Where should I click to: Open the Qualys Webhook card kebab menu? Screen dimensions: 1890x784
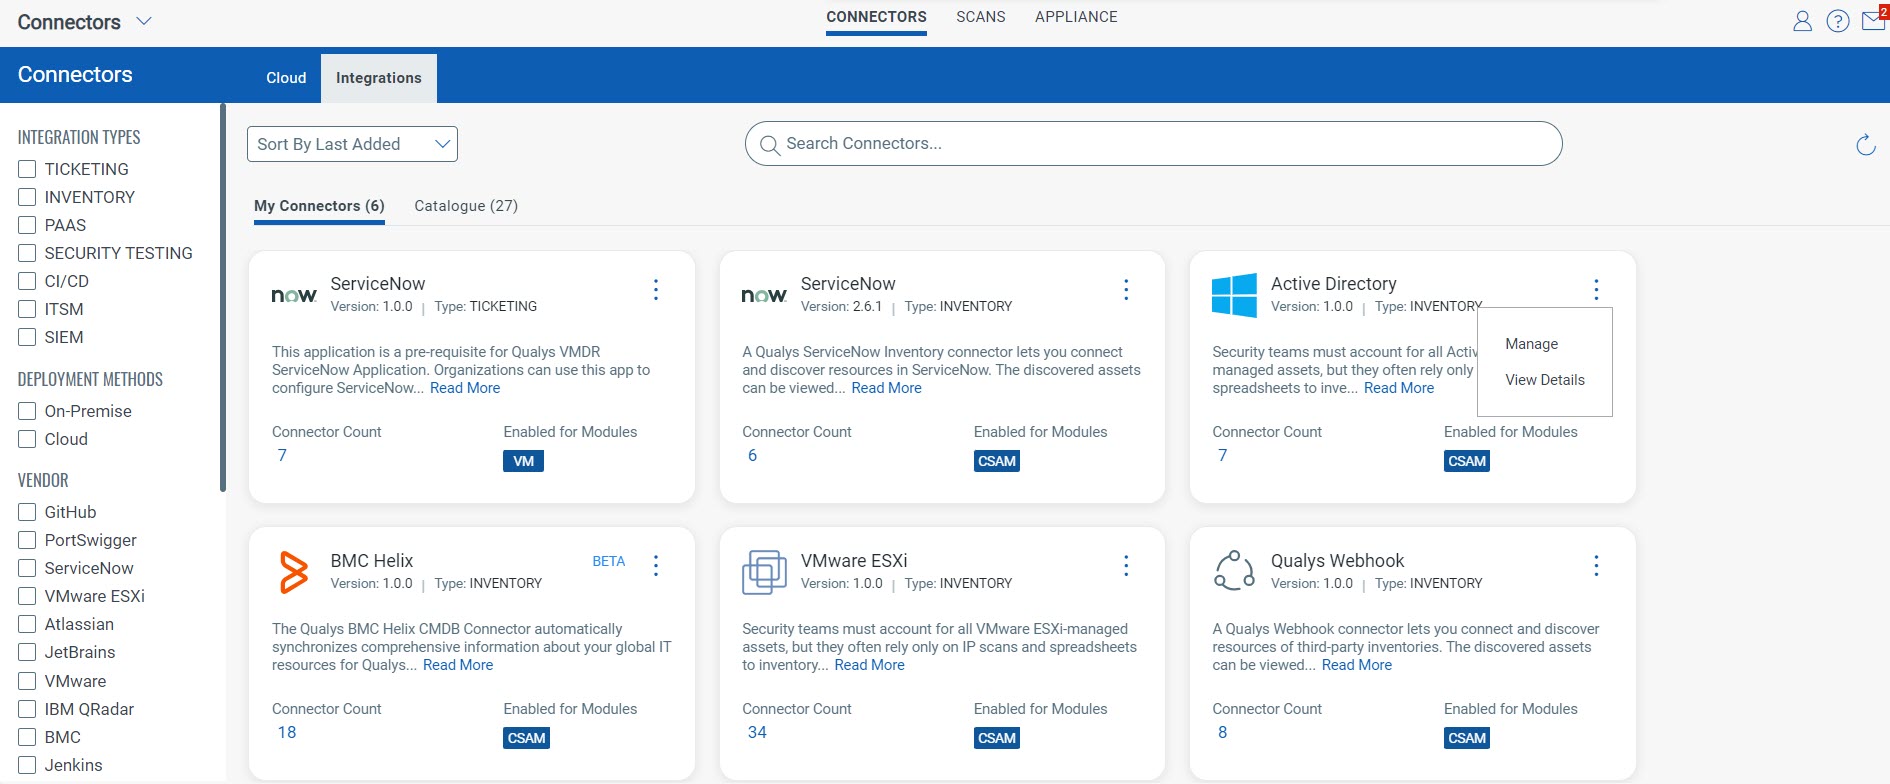pos(1596,566)
